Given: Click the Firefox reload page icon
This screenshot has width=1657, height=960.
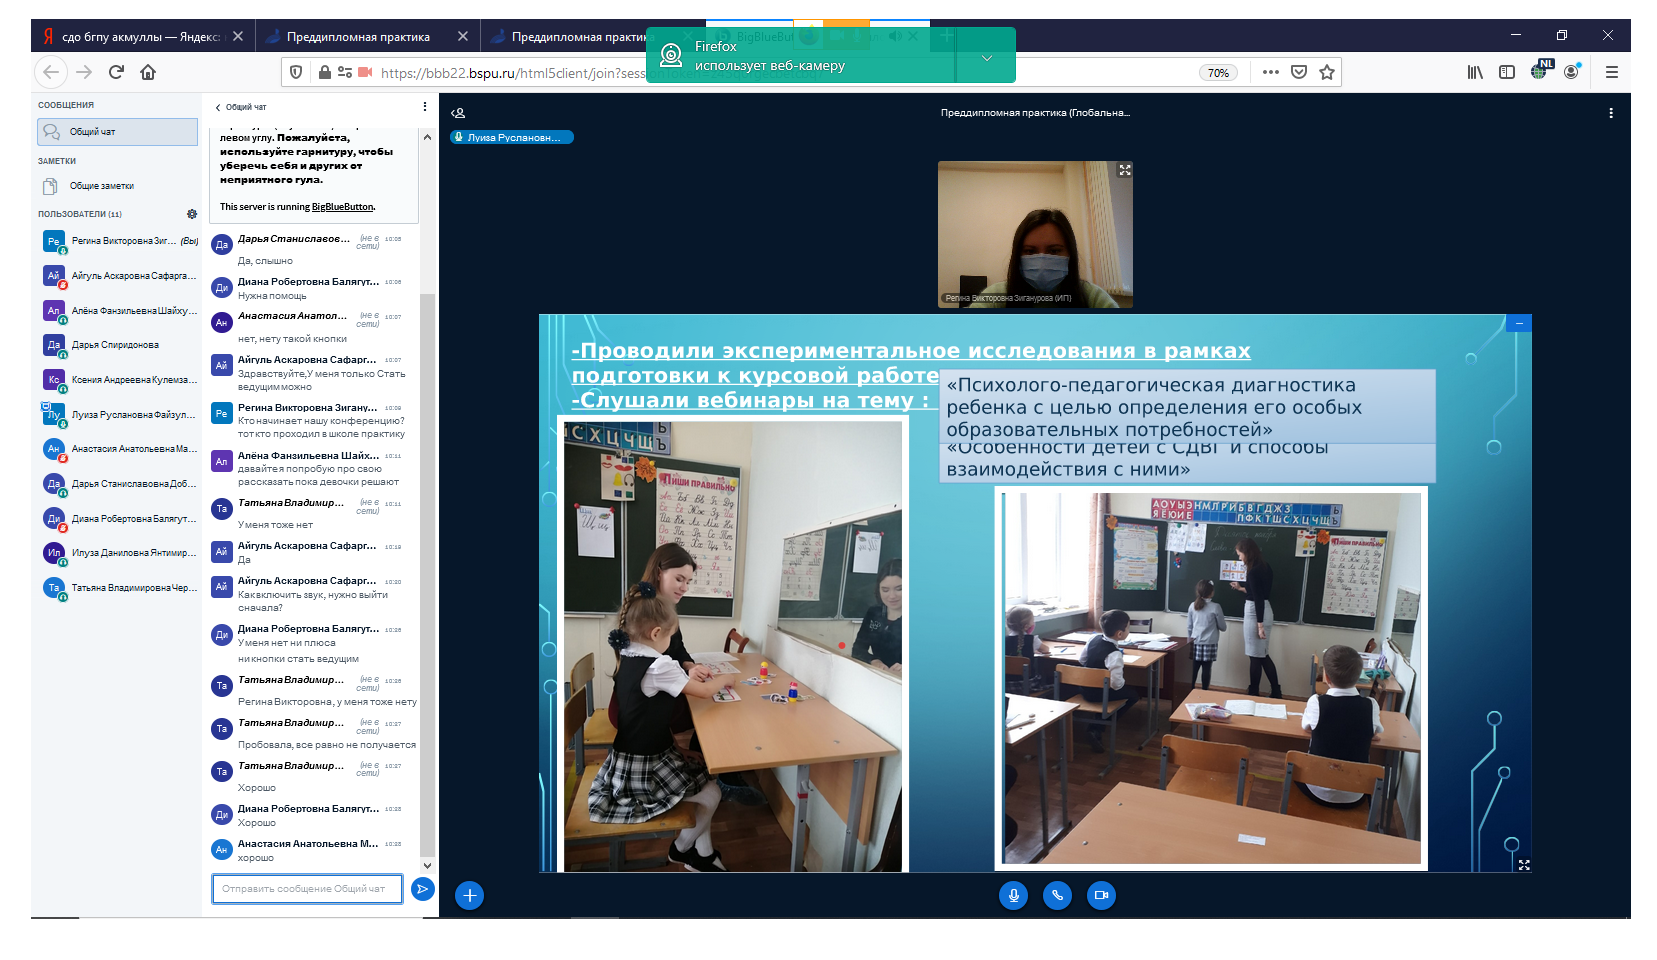Looking at the screenshot, I should coord(116,72).
